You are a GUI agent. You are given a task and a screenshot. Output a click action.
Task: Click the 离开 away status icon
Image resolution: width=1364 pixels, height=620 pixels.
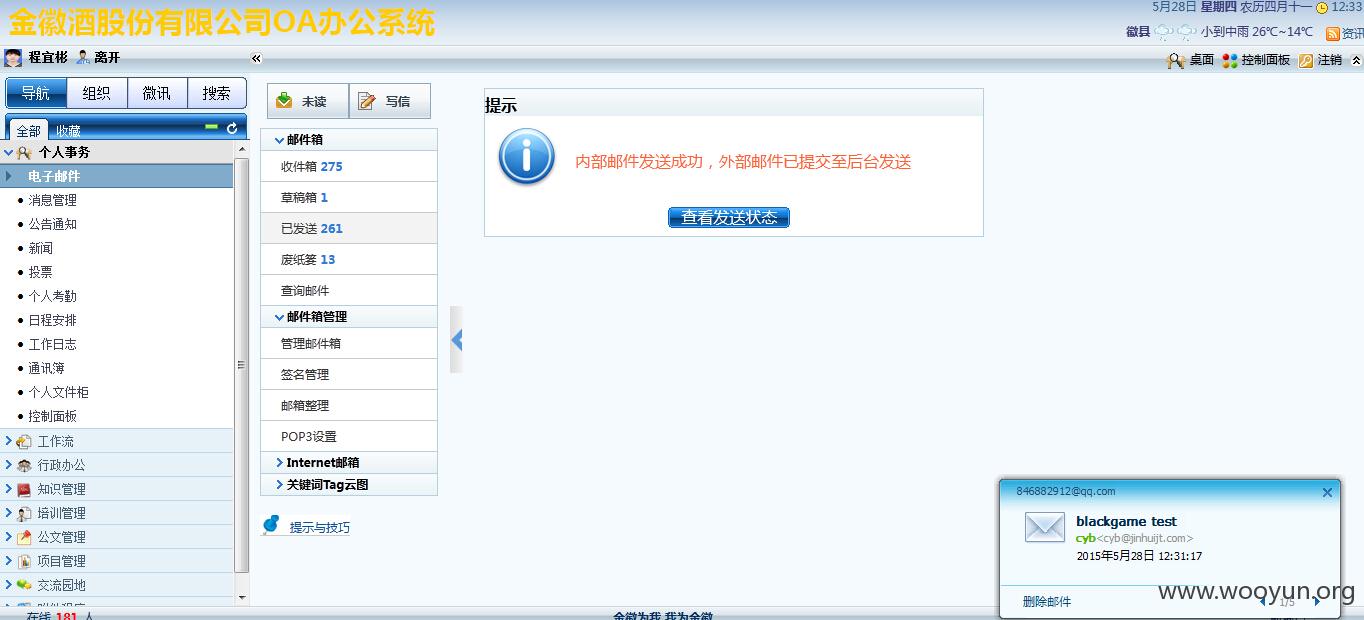83,58
